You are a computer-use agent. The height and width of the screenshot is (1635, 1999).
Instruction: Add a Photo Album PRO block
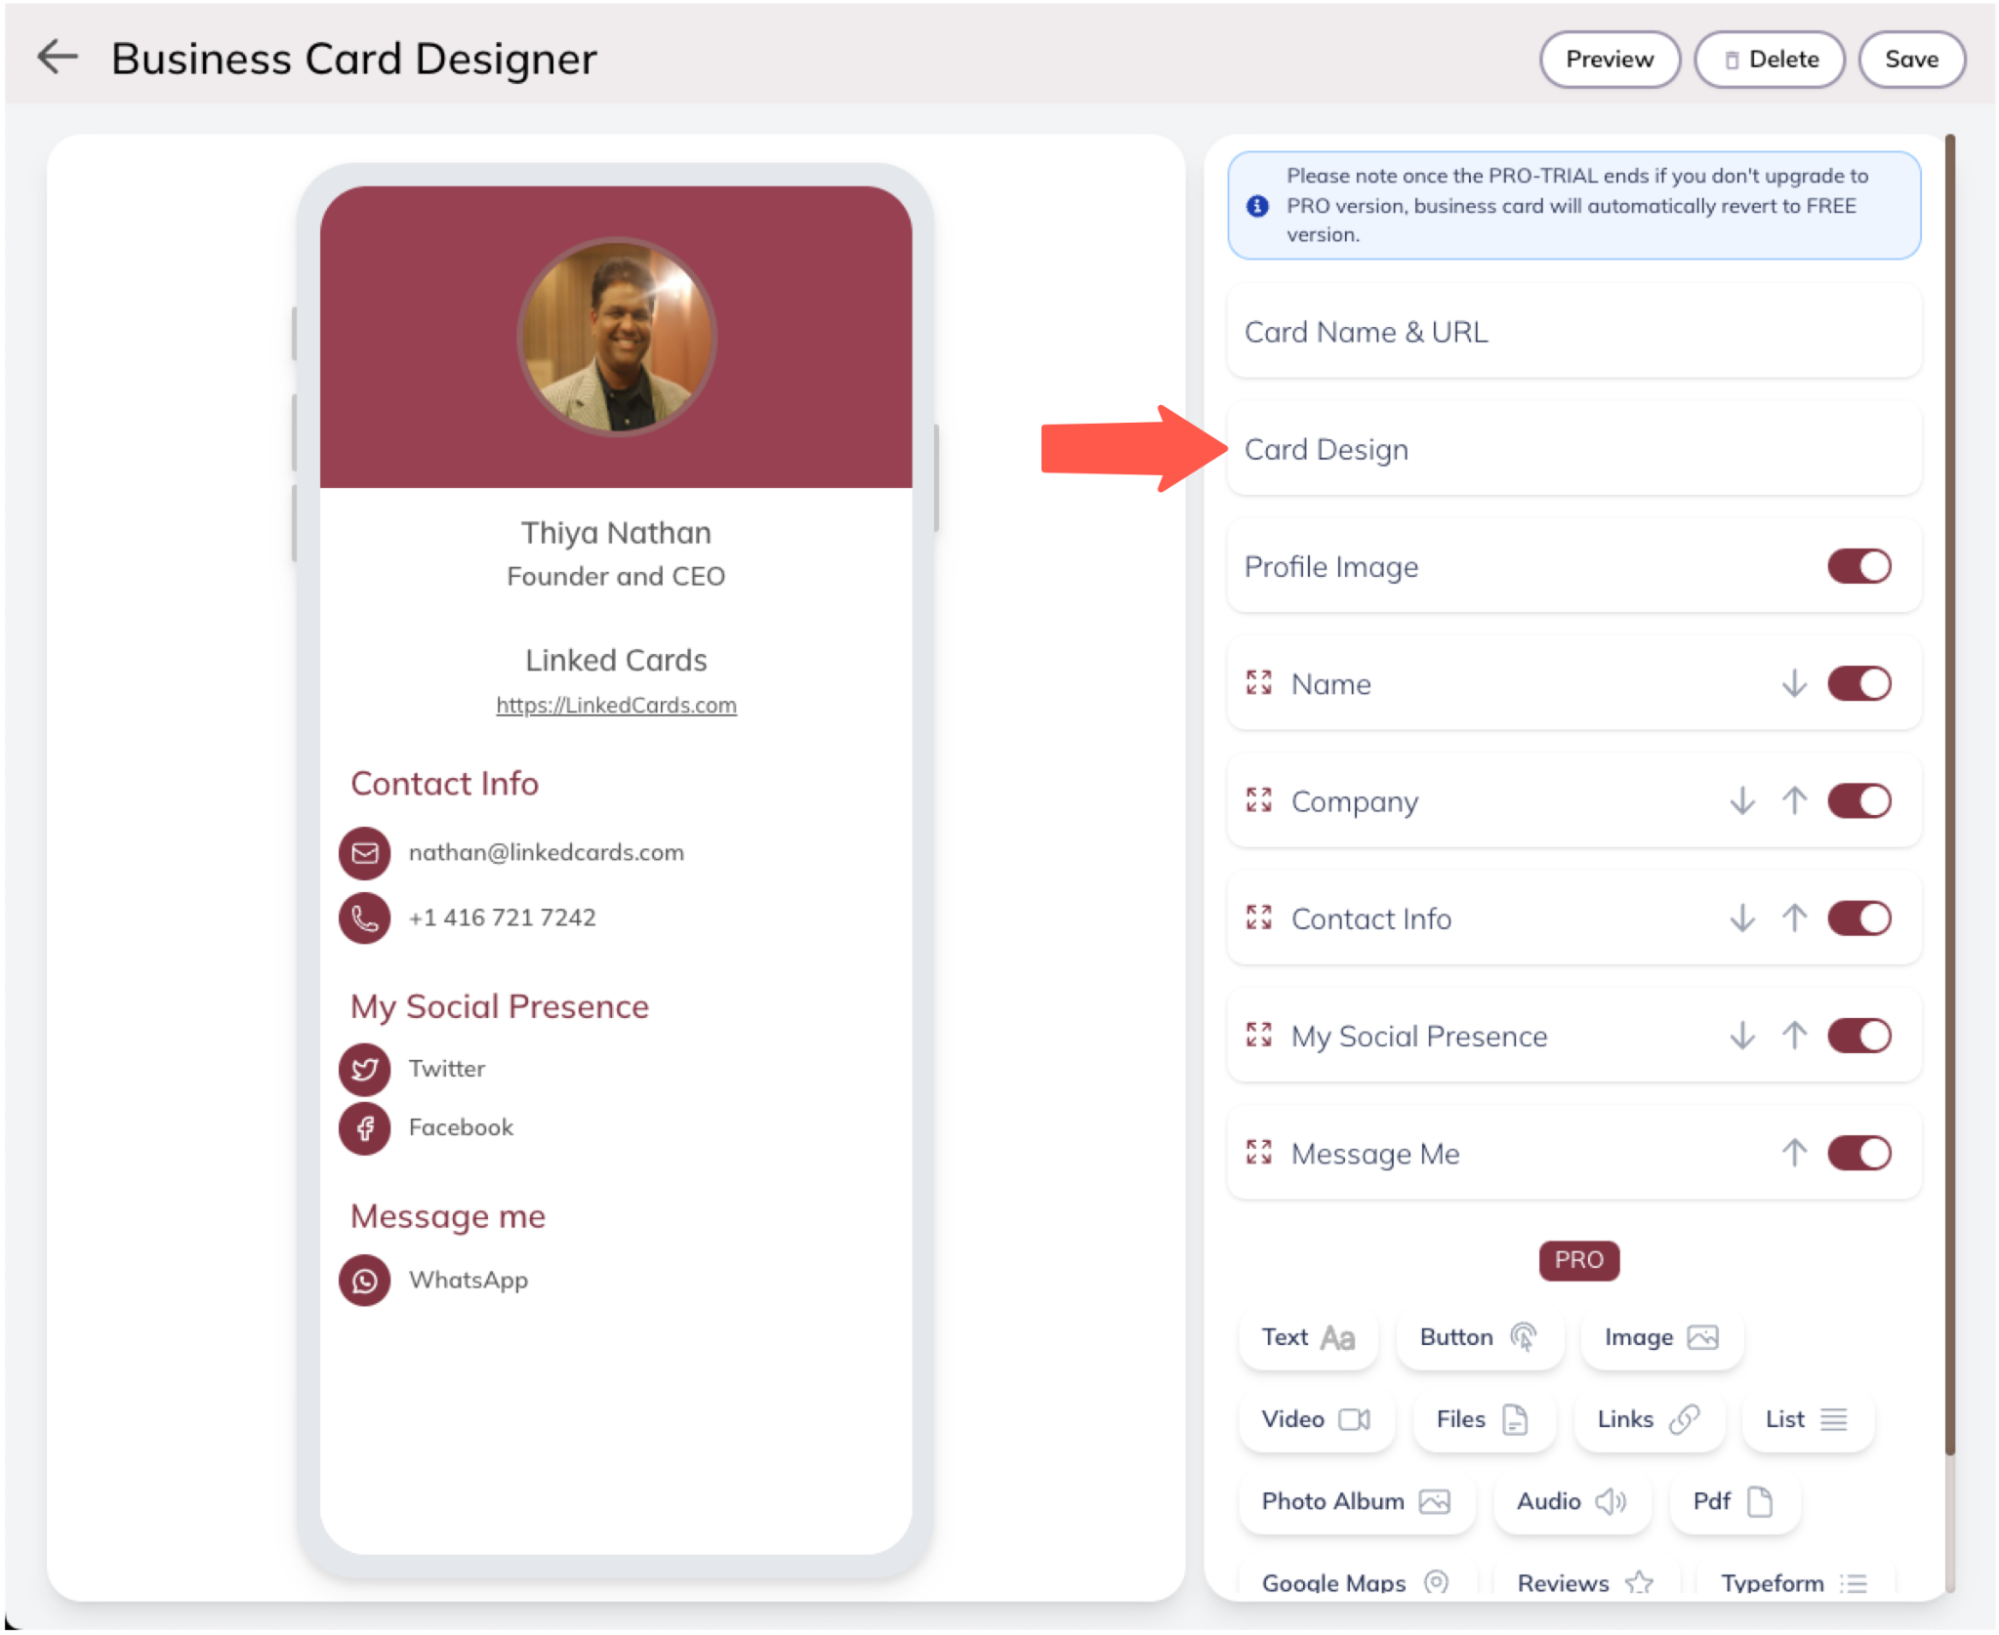(1356, 1502)
